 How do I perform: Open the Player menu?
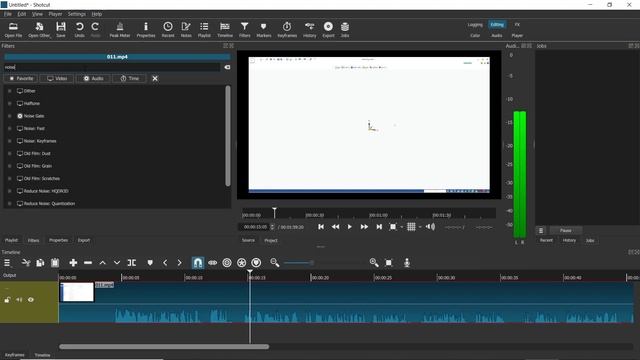[55, 14]
